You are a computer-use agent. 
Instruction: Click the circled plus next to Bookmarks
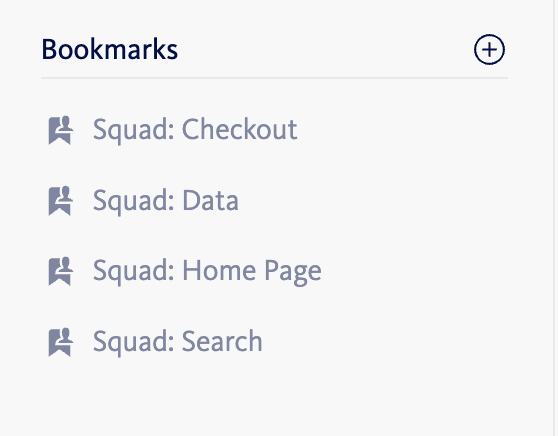[489, 49]
